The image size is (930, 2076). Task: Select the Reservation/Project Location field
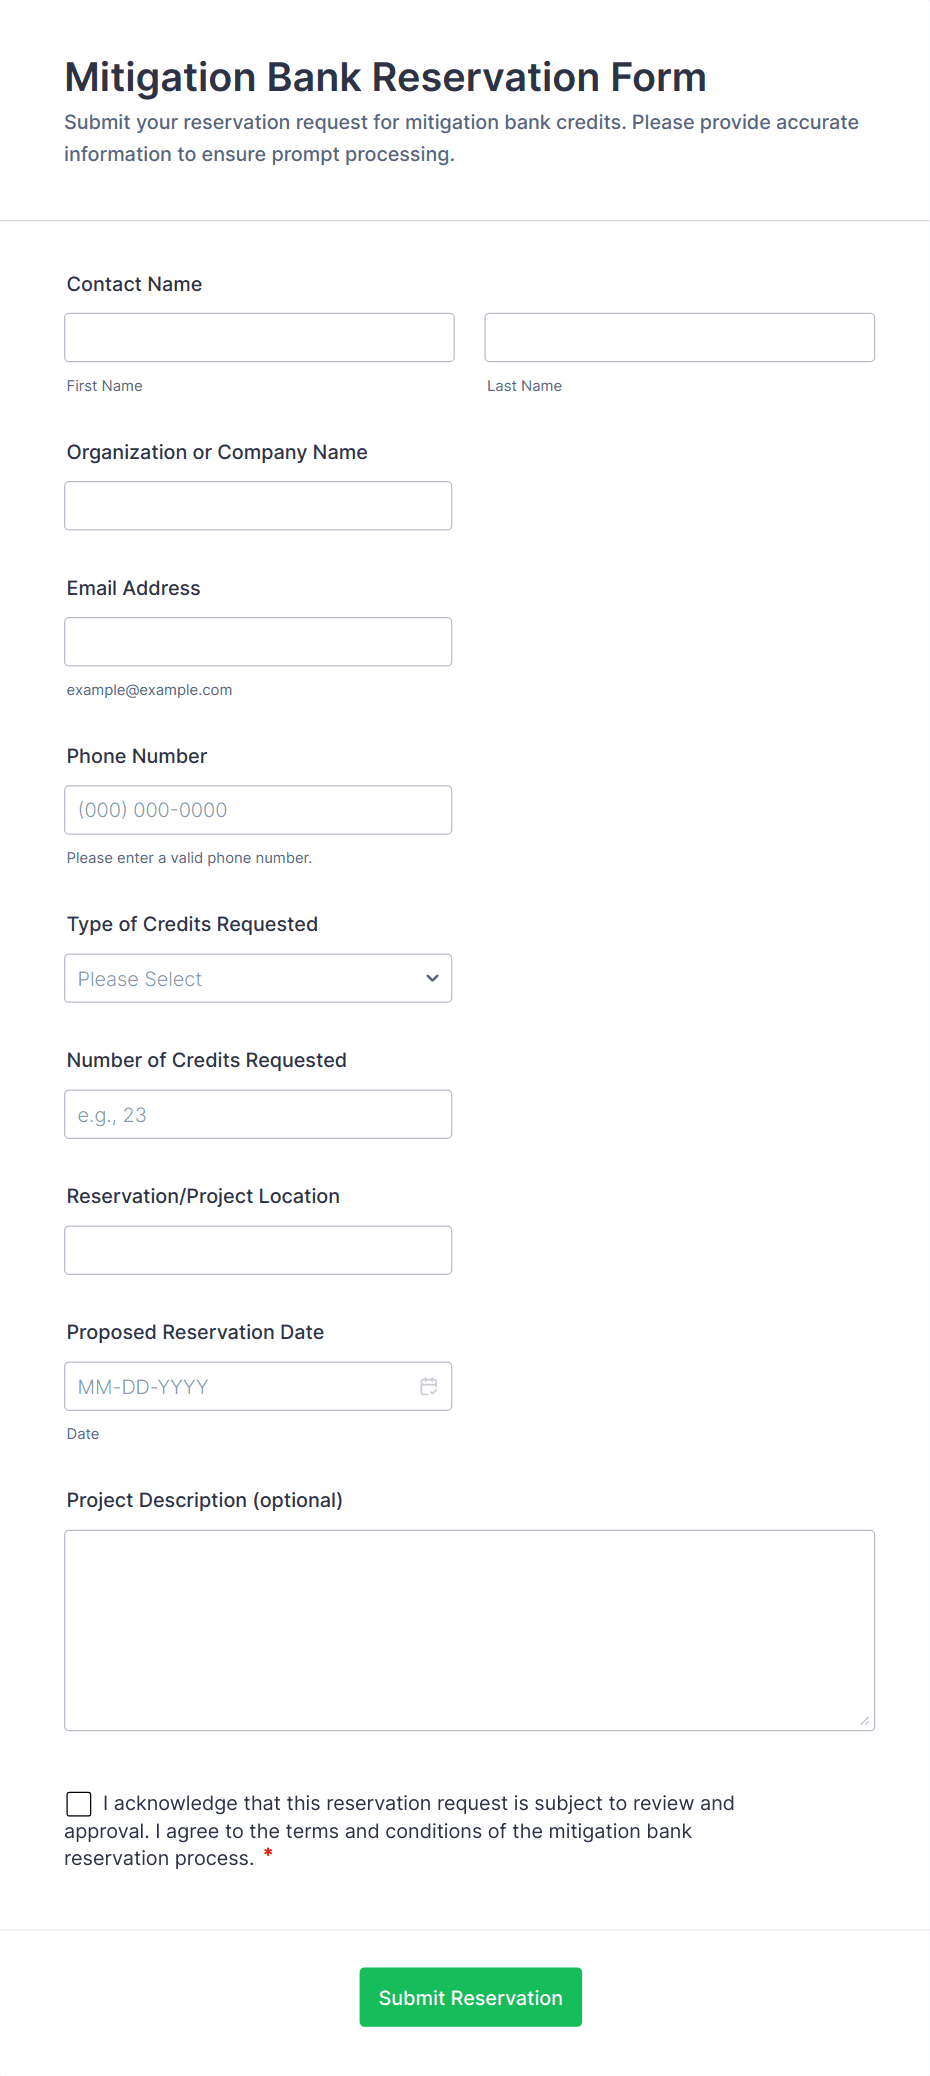coord(258,1250)
